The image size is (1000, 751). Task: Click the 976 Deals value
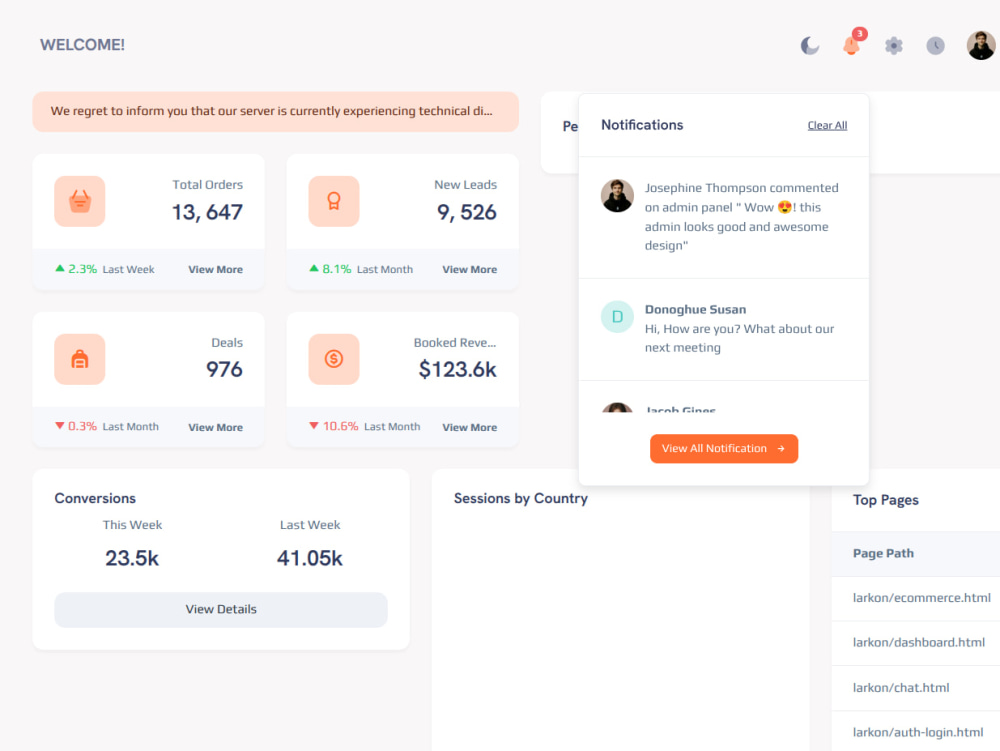(x=224, y=369)
